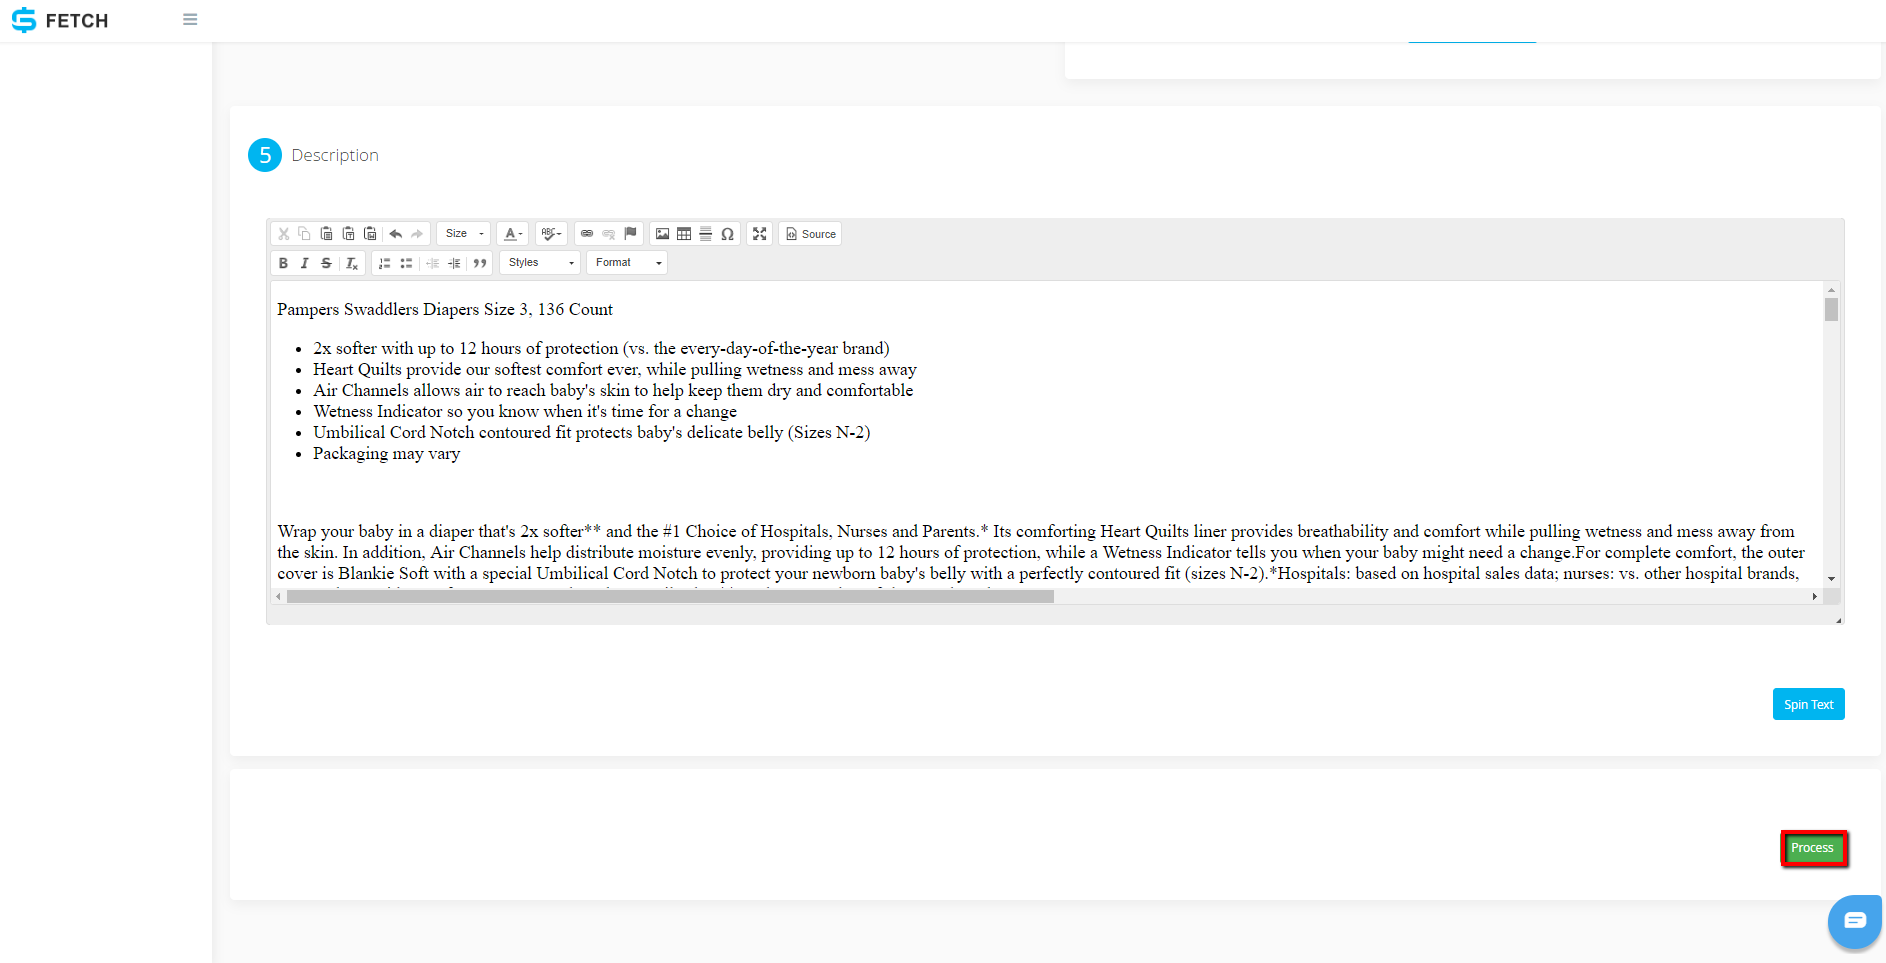Click the bullet starting 'Umbilical Cord Notch contoured'
Viewport: 1886px width, 963px height.
coord(592,433)
